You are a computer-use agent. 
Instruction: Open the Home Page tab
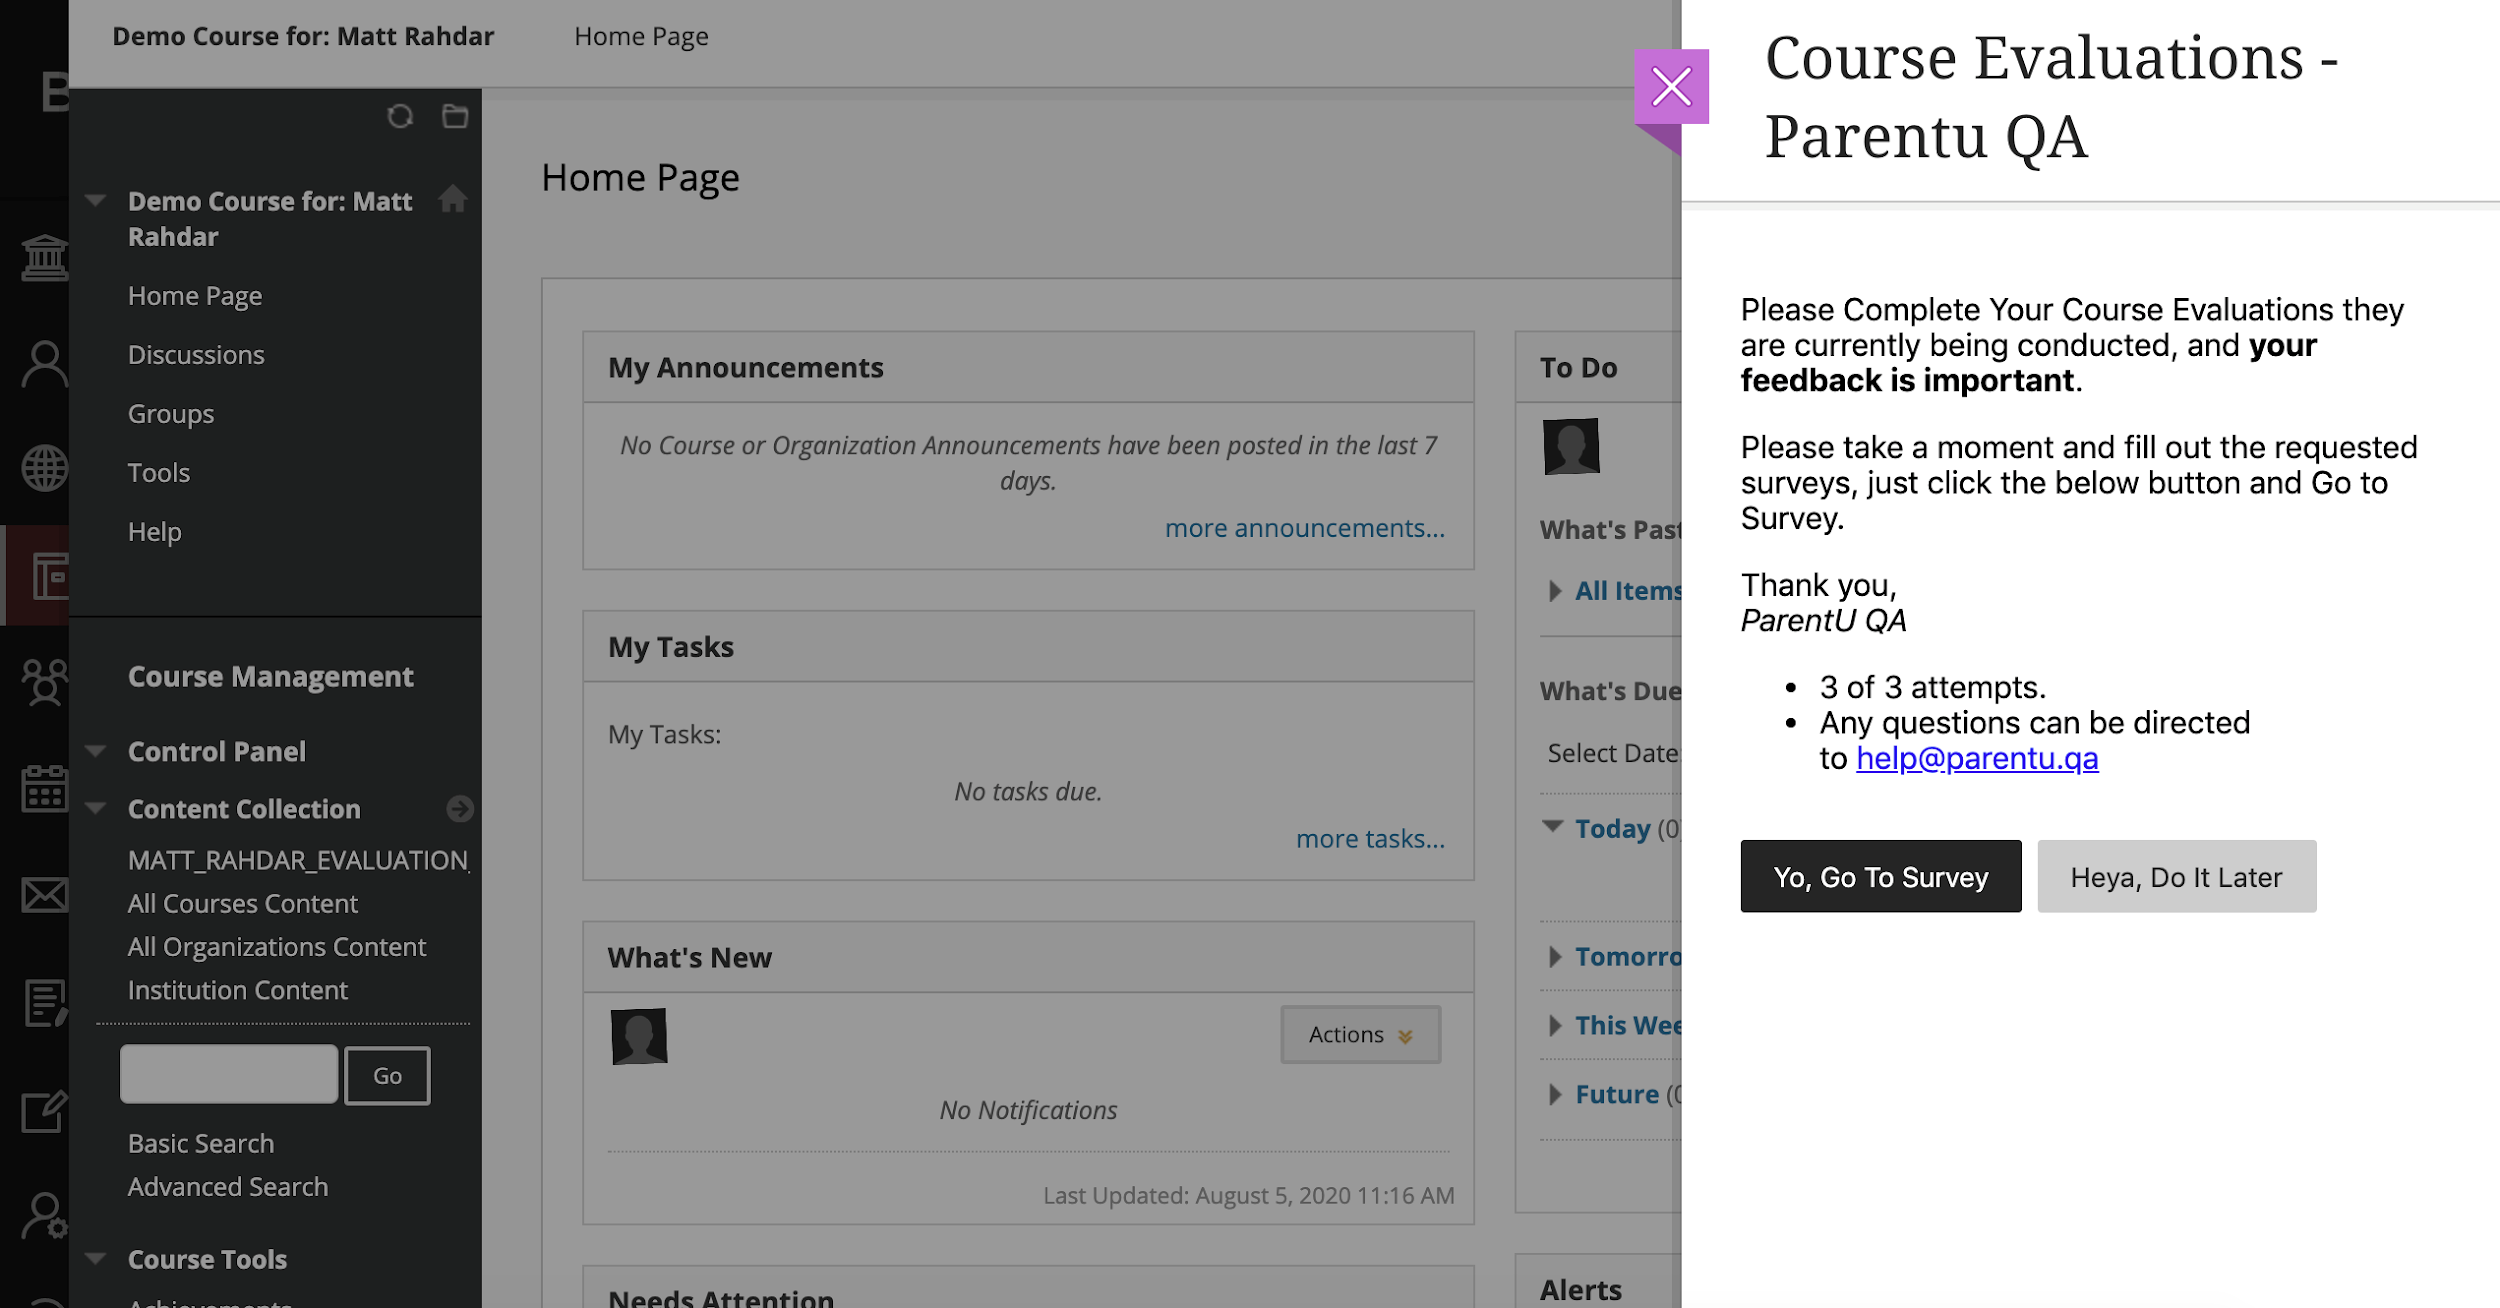[641, 36]
